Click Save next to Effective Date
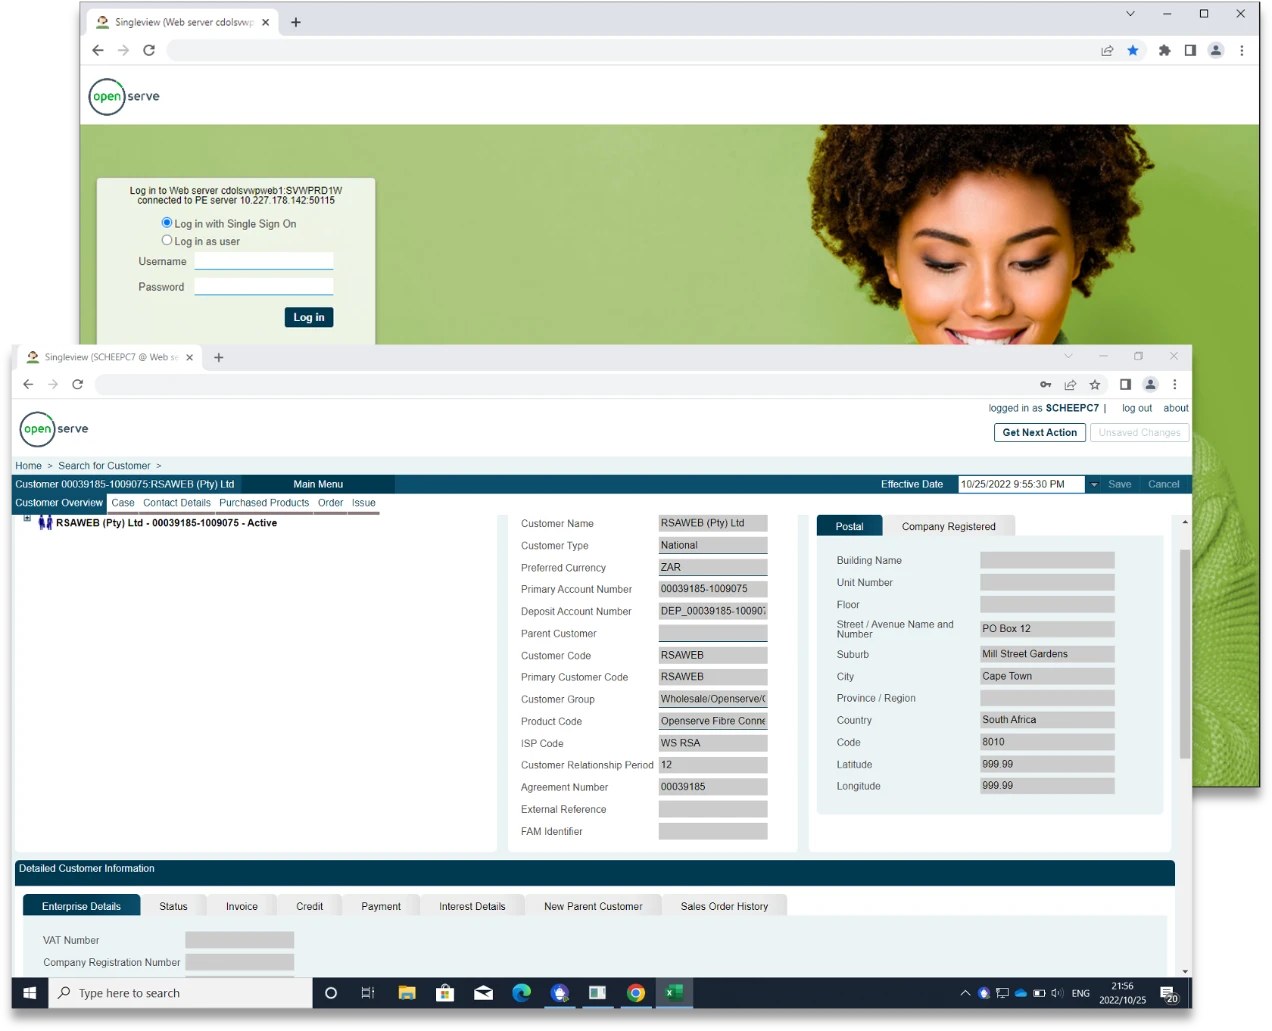1272x1031 pixels. point(1120,484)
